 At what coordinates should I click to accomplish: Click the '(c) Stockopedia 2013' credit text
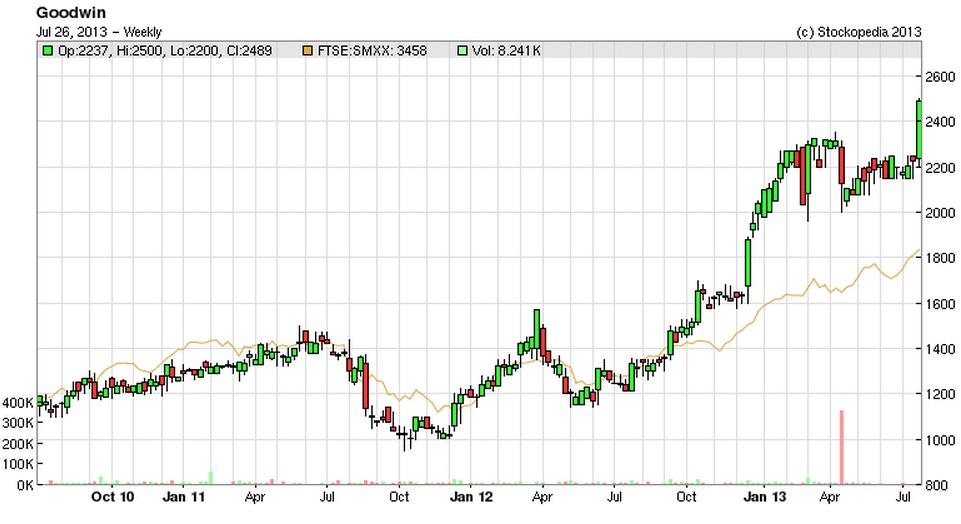click(859, 32)
